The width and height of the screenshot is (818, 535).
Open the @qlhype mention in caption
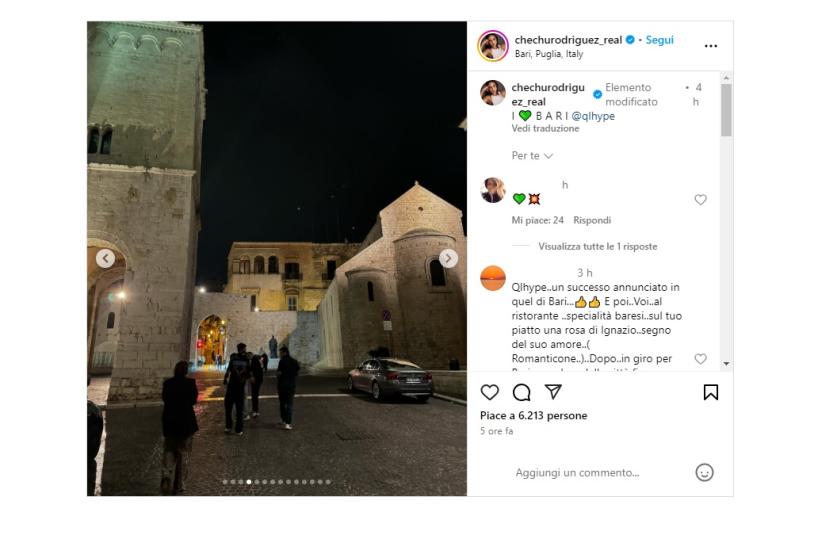pos(593,116)
